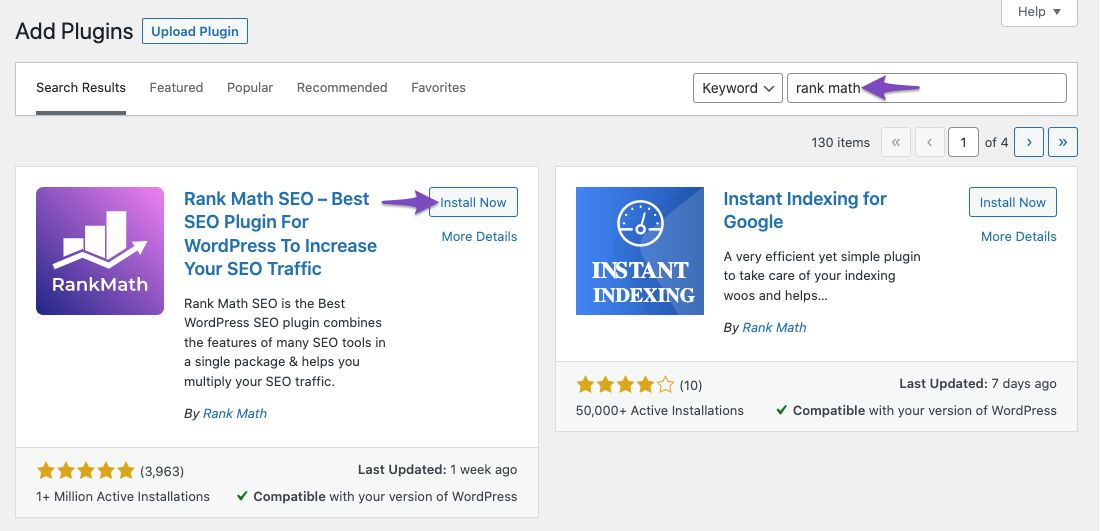The width and height of the screenshot is (1100, 531).
Task: Jump to last page of results
Action: (x=1062, y=142)
